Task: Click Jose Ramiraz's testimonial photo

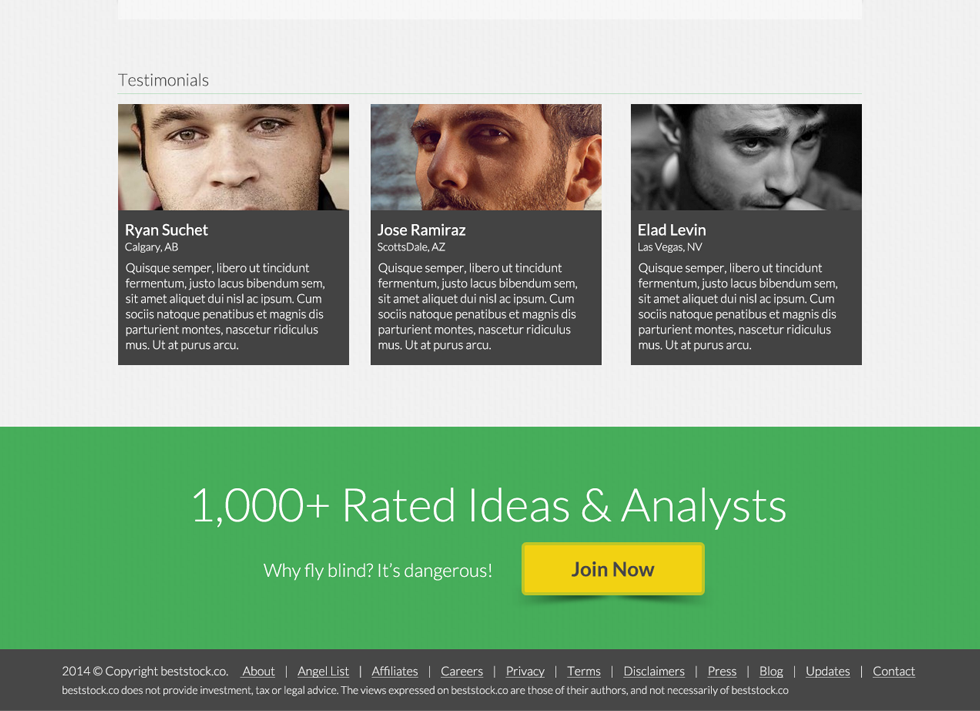Action: click(x=486, y=157)
